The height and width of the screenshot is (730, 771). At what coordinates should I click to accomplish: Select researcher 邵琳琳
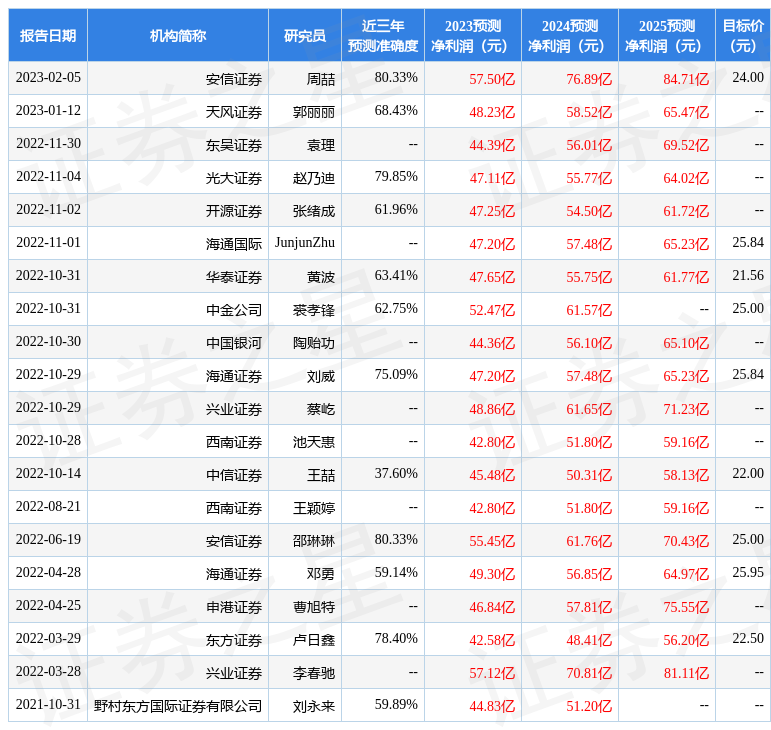point(314,540)
